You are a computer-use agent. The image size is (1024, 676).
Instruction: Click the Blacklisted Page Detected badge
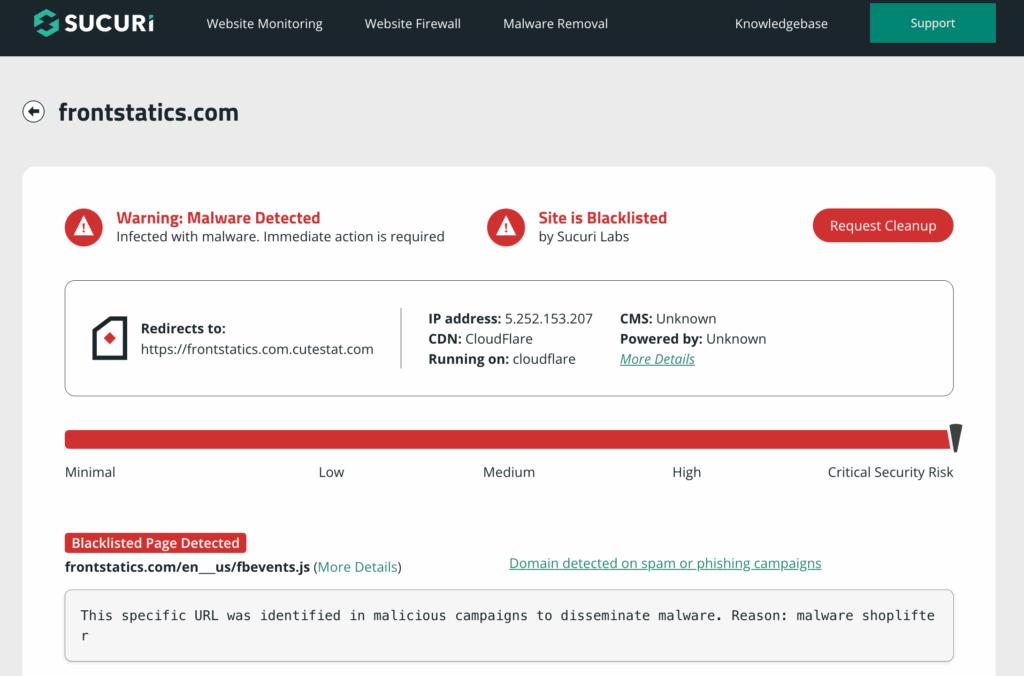[155, 543]
